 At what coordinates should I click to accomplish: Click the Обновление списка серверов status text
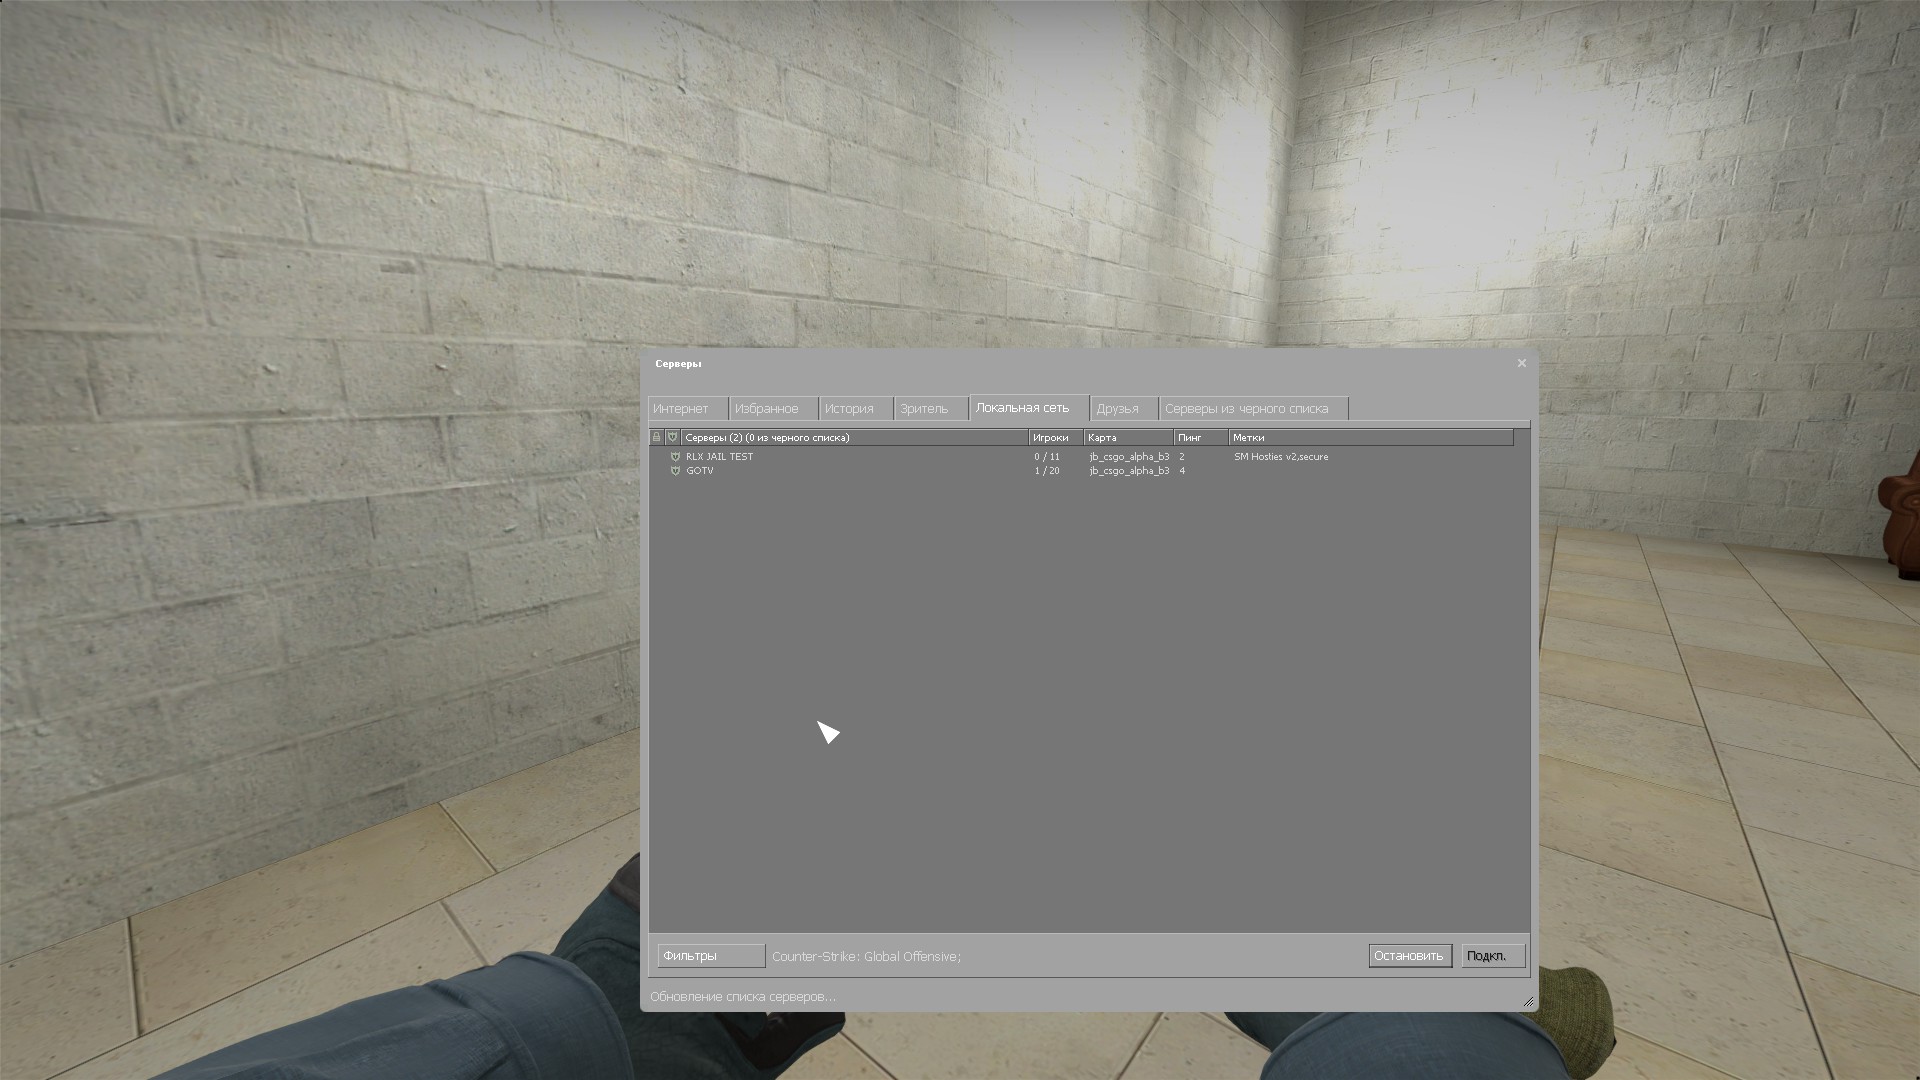(743, 997)
